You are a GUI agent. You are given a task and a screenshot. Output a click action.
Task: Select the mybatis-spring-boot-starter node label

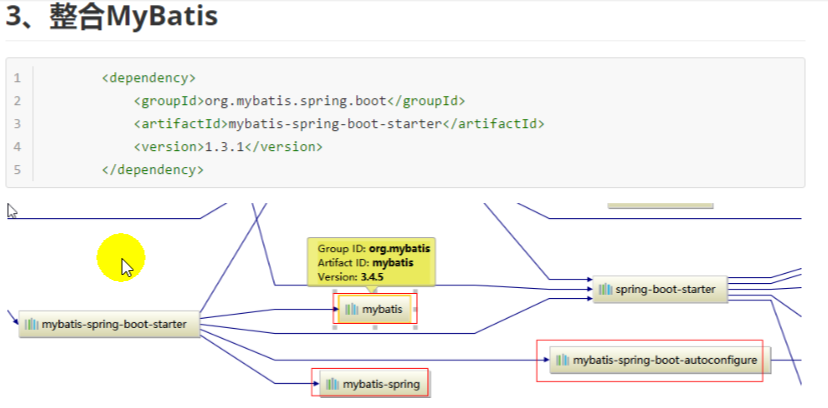pos(120,324)
